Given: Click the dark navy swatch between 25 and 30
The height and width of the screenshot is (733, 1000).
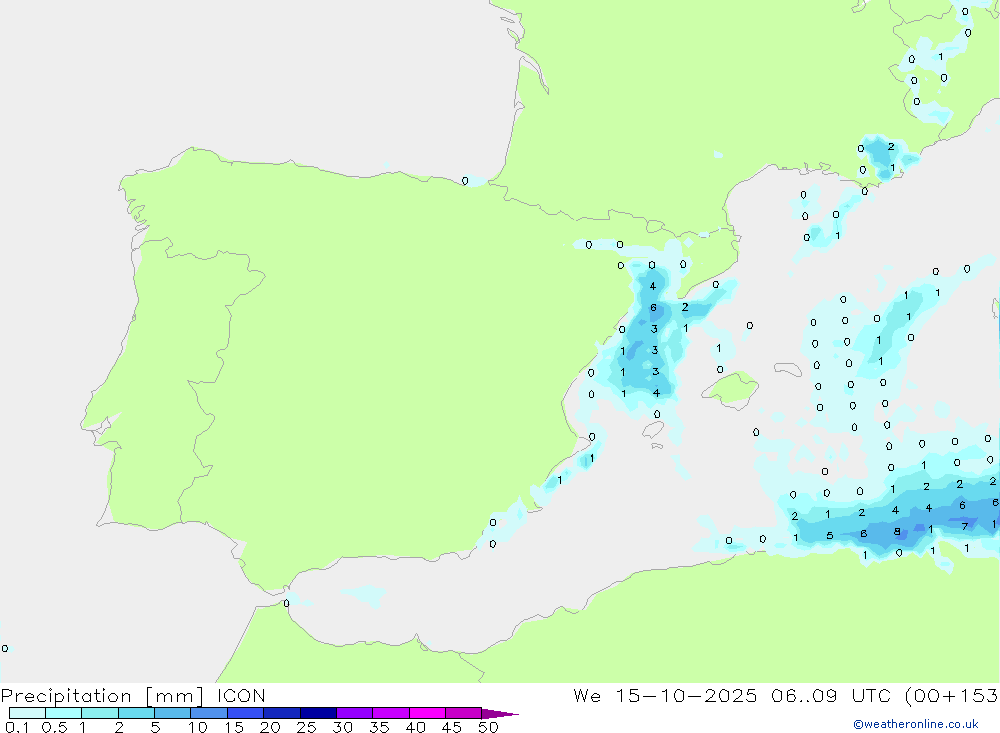Looking at the screenshot, I should (x=318, y=713).
